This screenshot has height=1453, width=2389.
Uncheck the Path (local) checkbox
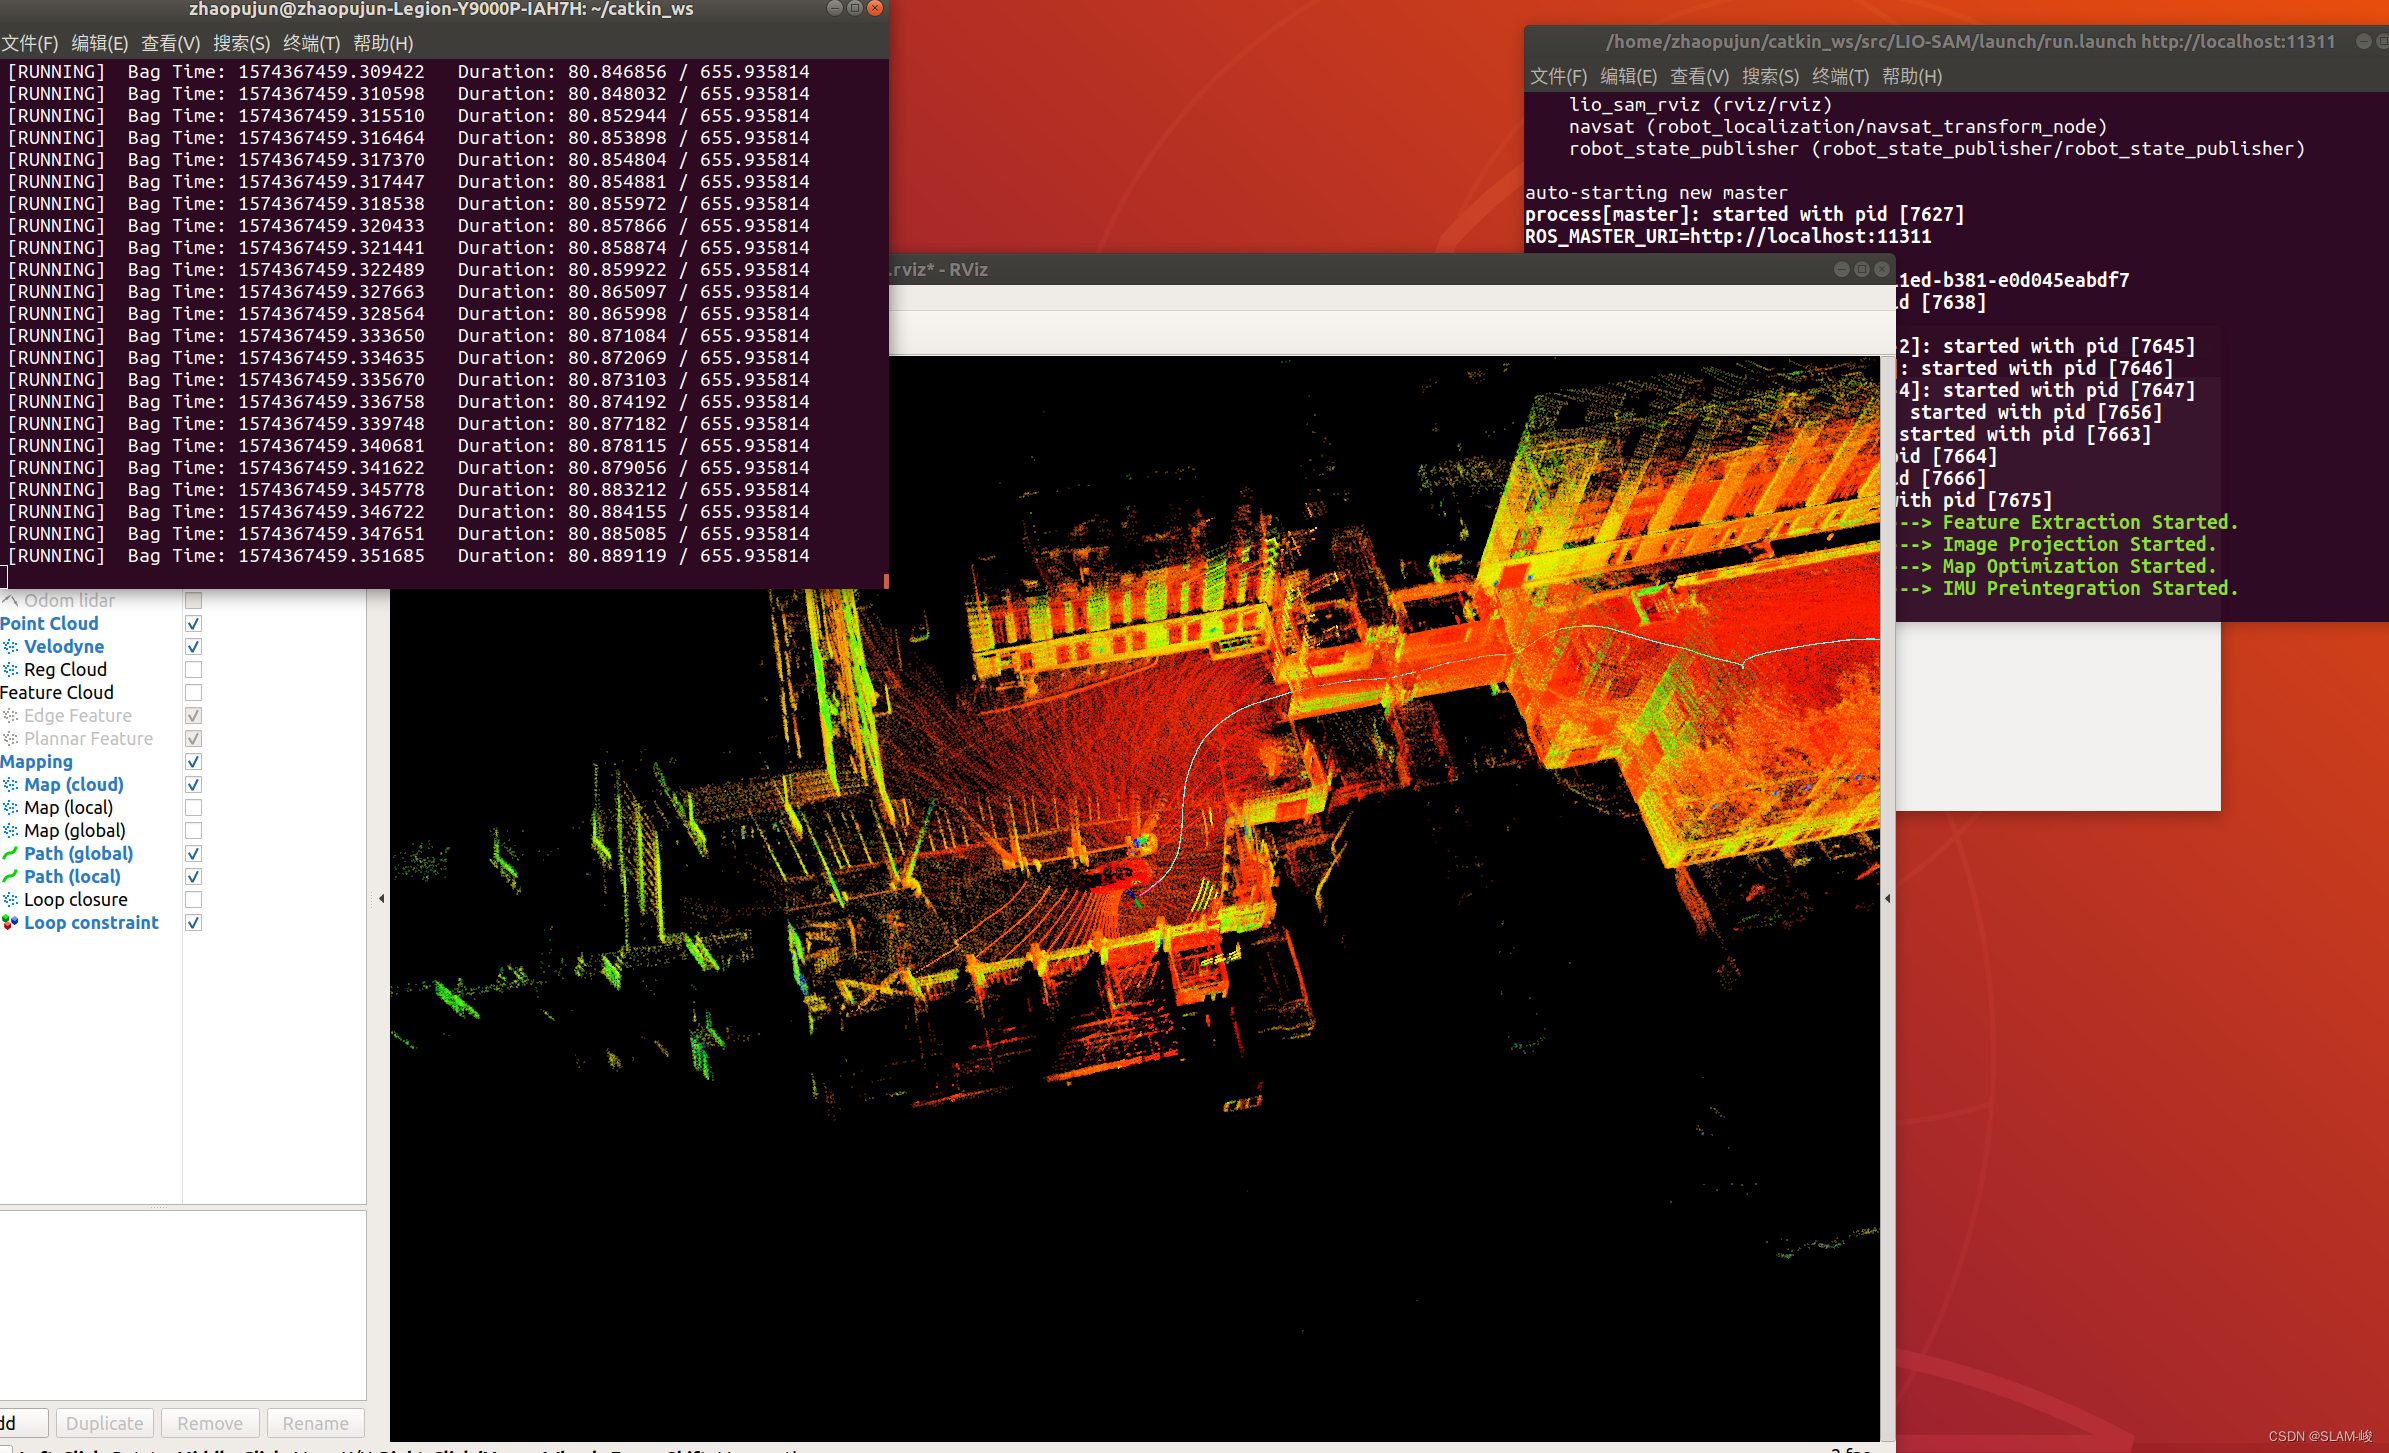pyautogui.click(x=194, y=877)
